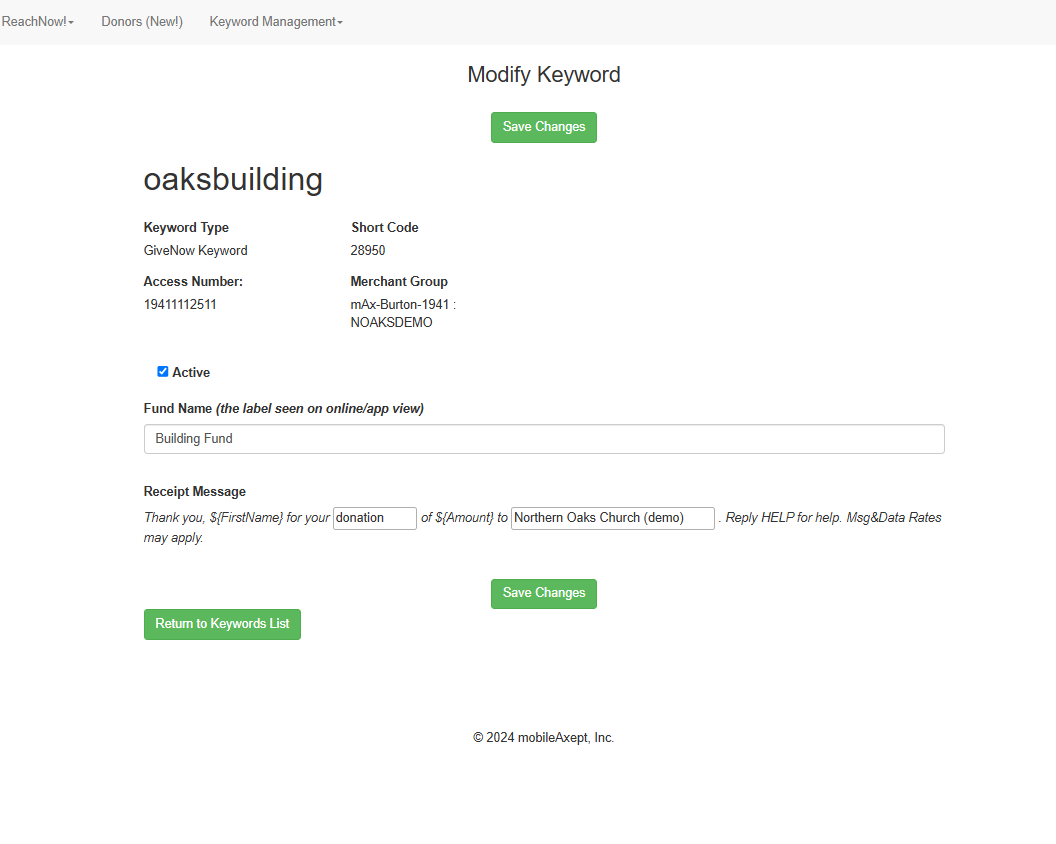Click the 'donation' receipt text field

[374, 518]
